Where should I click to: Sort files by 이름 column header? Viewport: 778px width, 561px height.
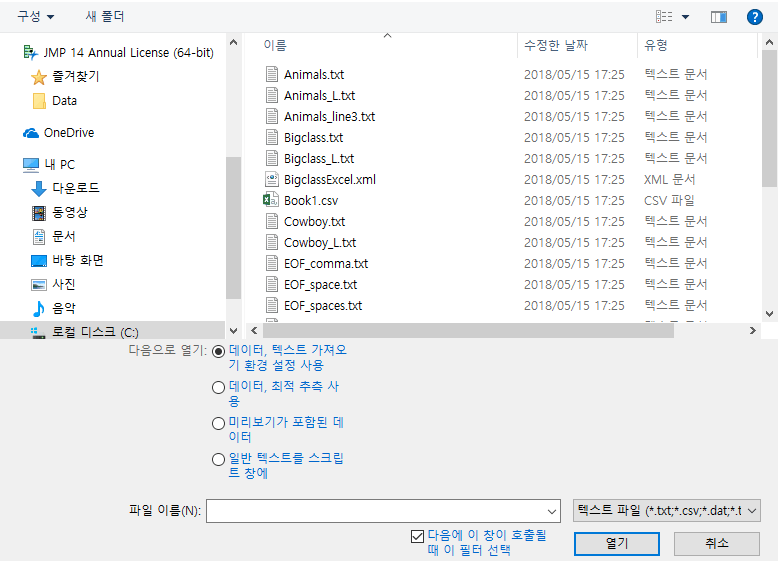(x=275, y=46)
